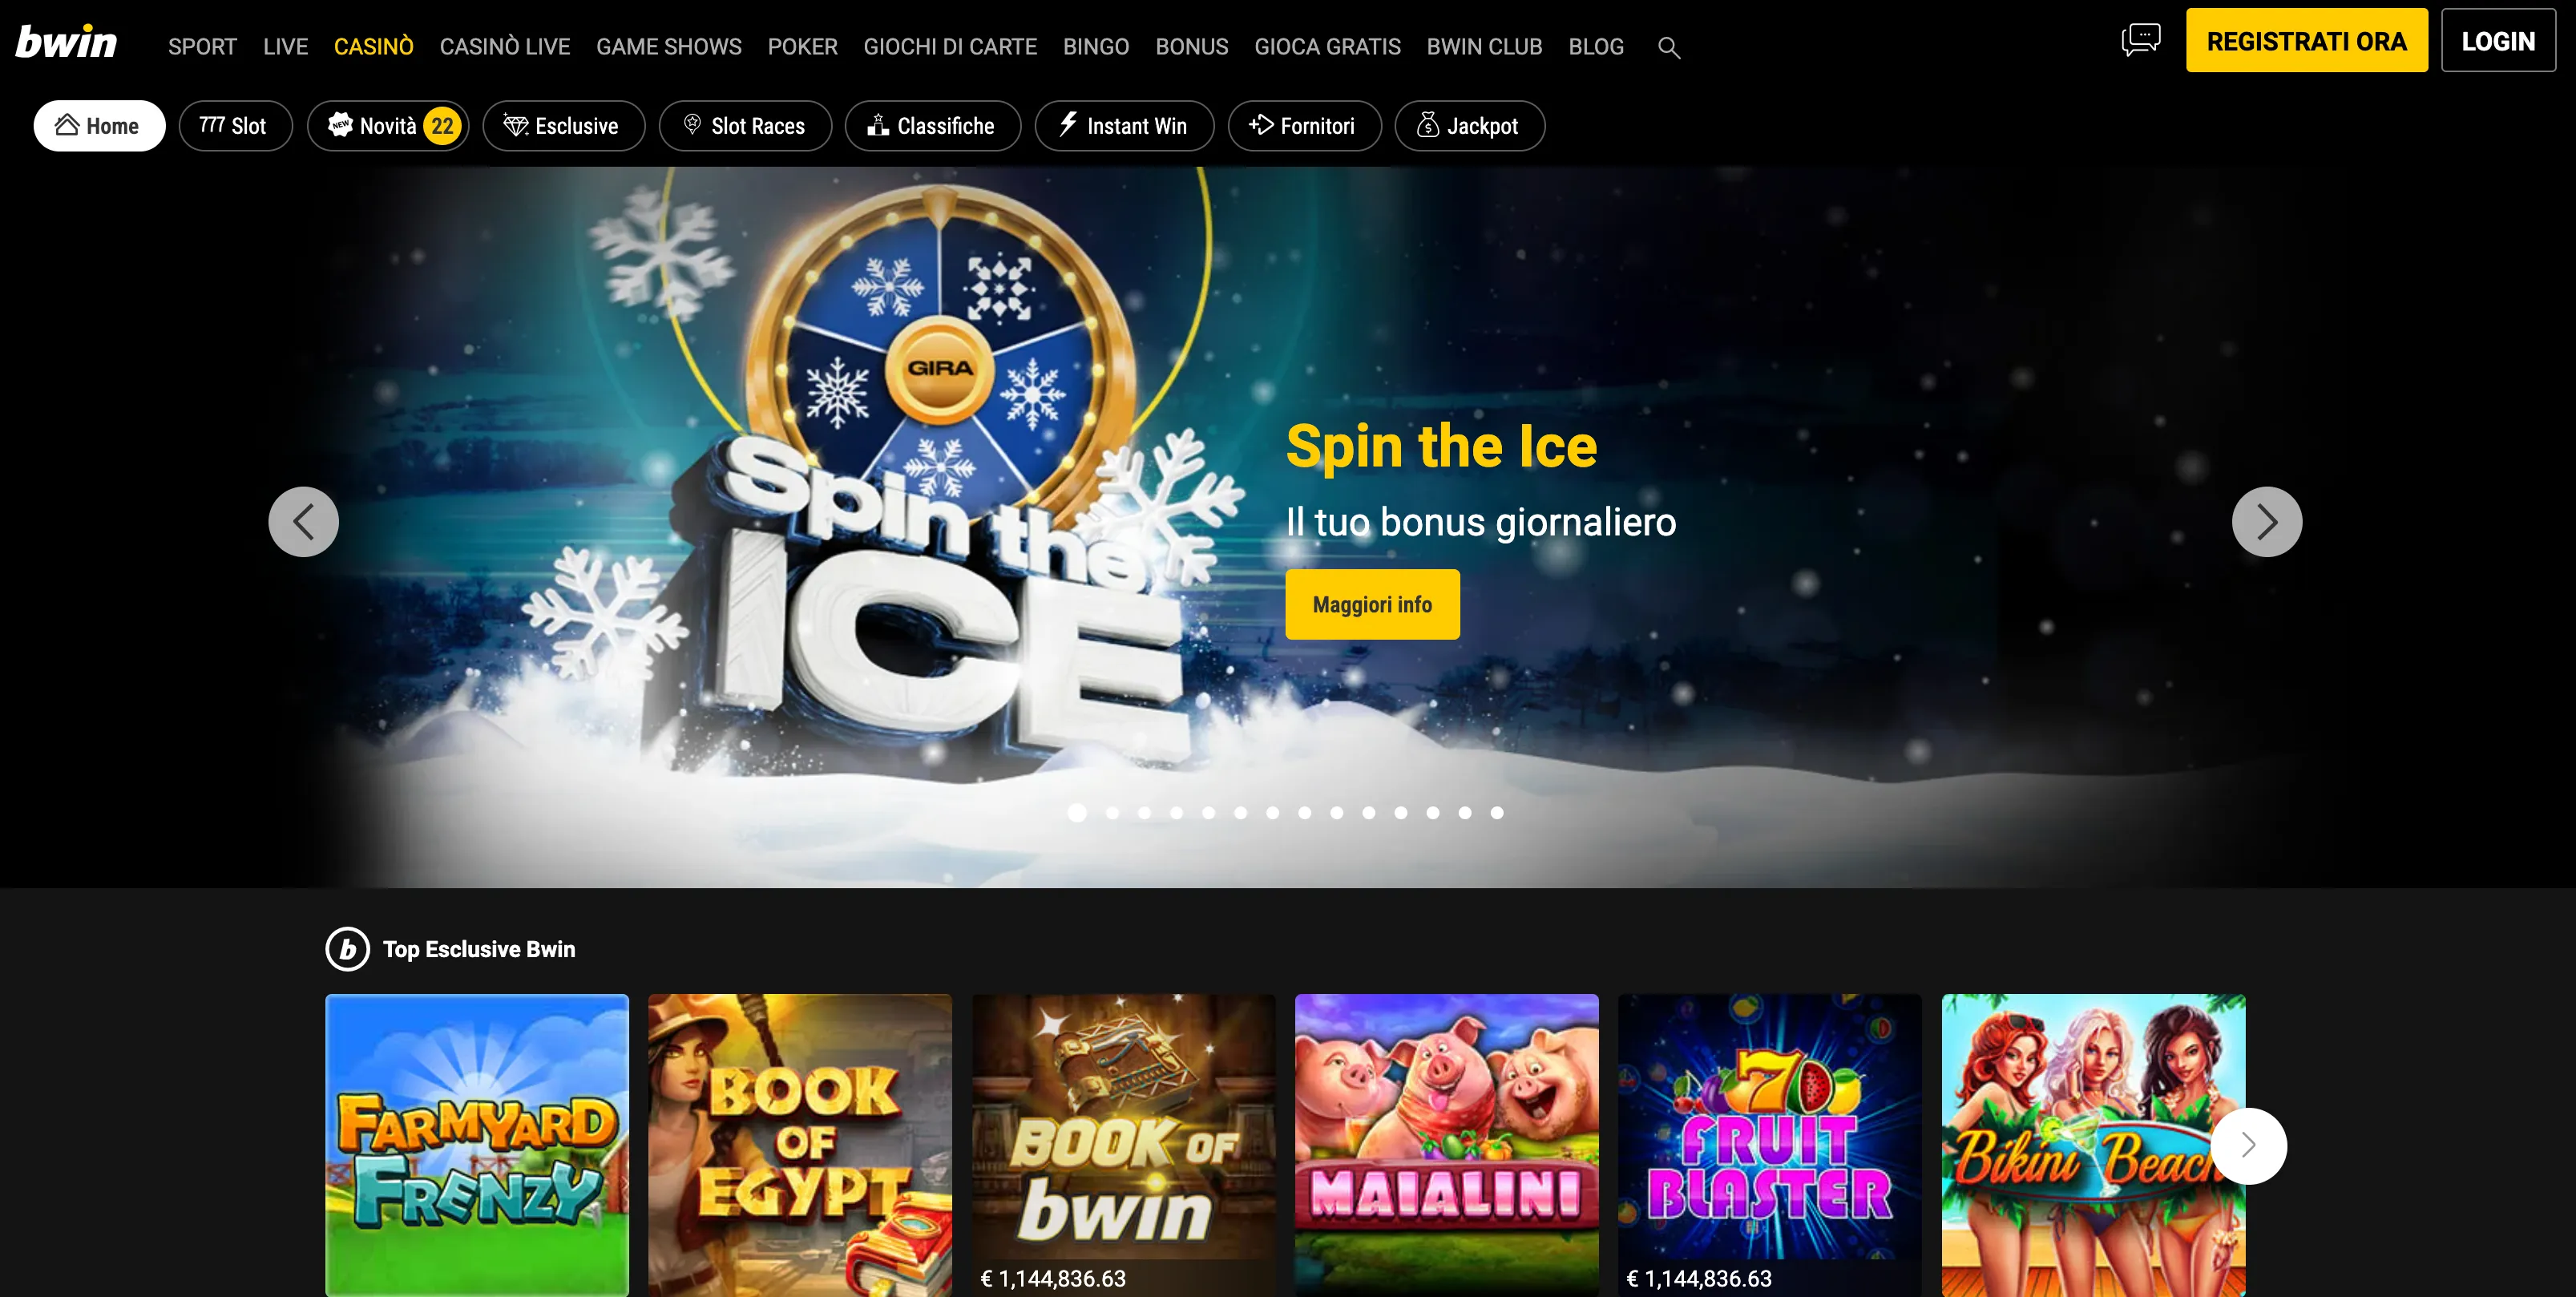Jump to the last carousel dot
Viewport: 2576px width, 1297px height.
[x=1497, y=813]
